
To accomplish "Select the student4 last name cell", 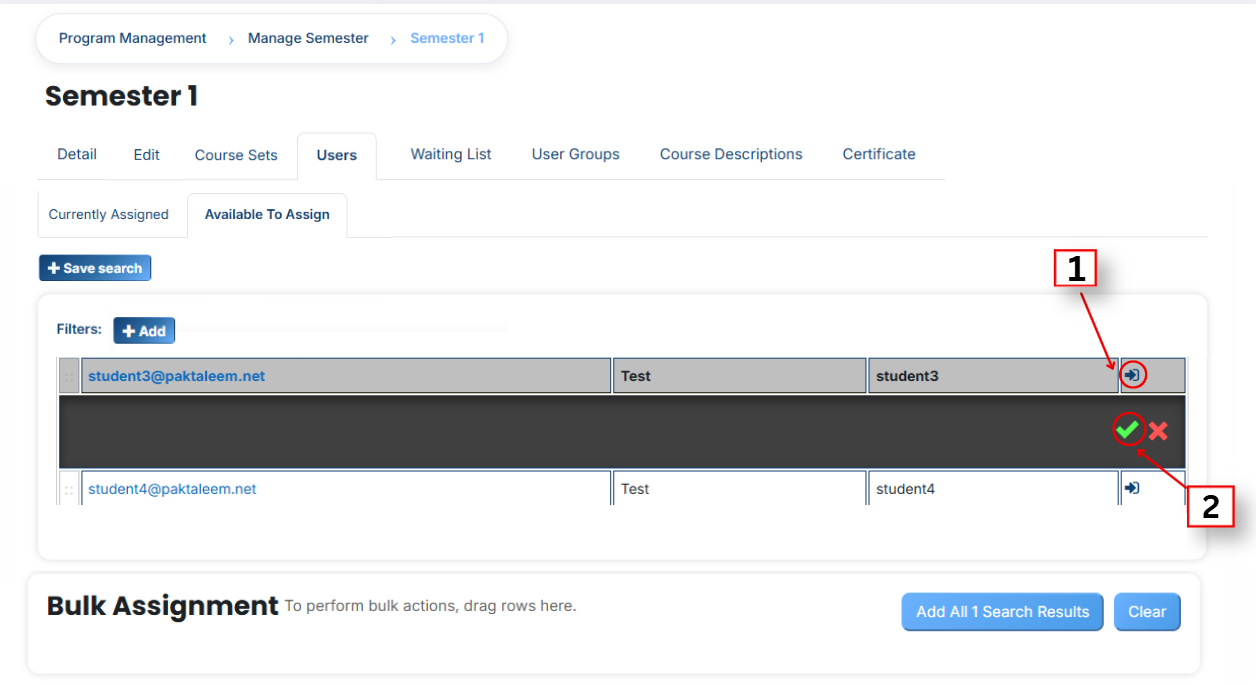I will (x=993, y=489).
